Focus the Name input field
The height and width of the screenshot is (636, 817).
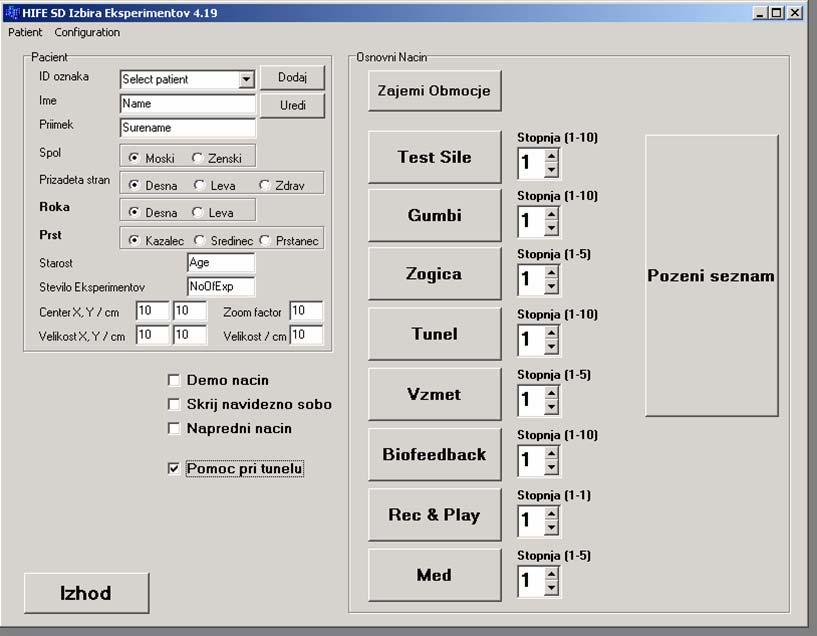(x=188, y=104)
